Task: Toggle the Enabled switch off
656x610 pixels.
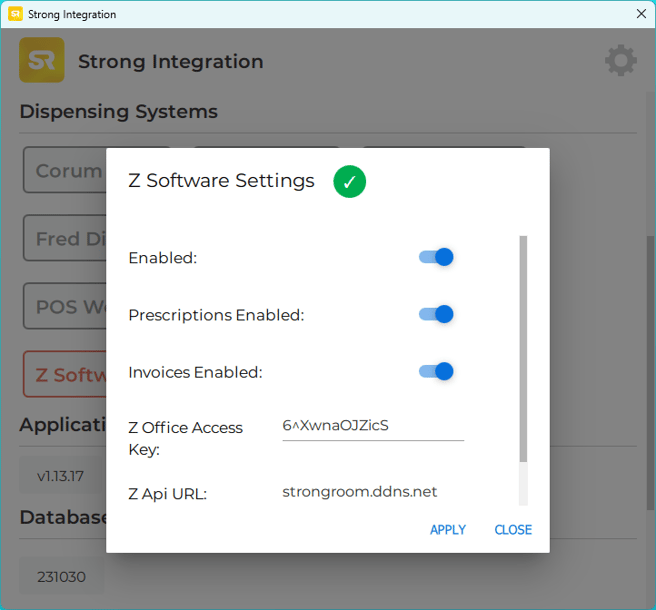Action: [436, 257]
